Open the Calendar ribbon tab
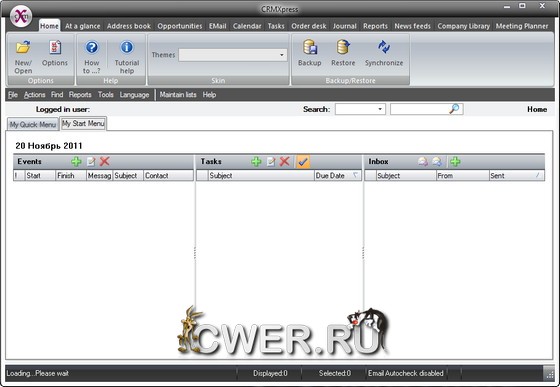The width and height of the screenshot is (560, 387). [247, 26]
